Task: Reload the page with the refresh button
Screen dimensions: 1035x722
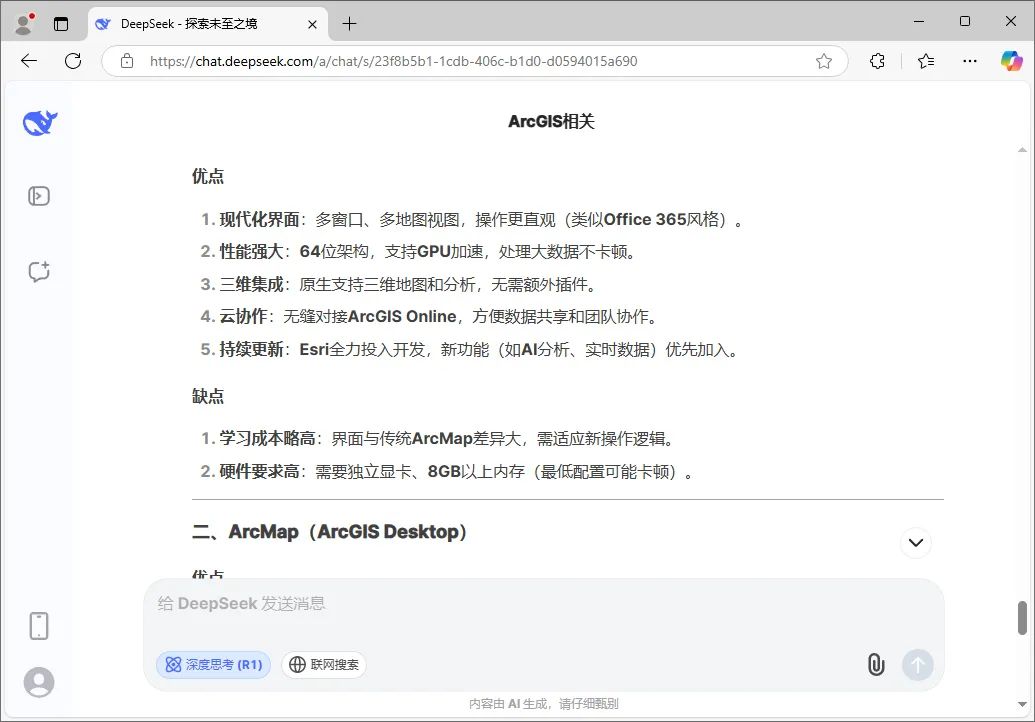Action: point(72,61)
